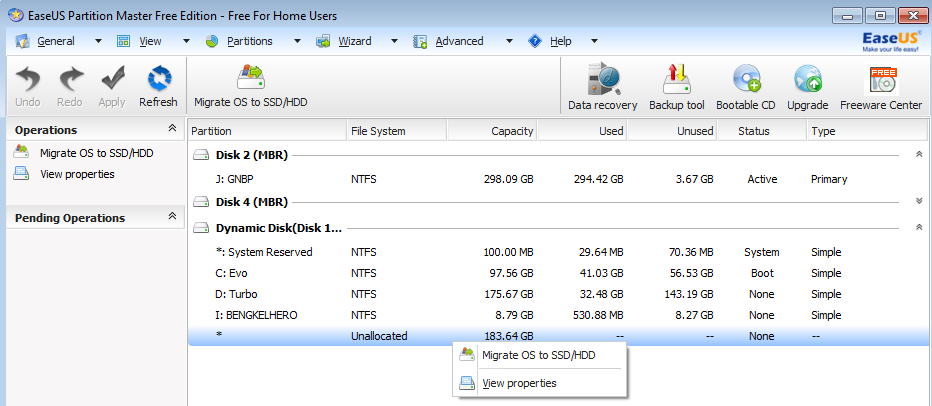This screenshot has height=406, width=932.
Task: Choose View properties in context menu
Action: click(519, 383)
